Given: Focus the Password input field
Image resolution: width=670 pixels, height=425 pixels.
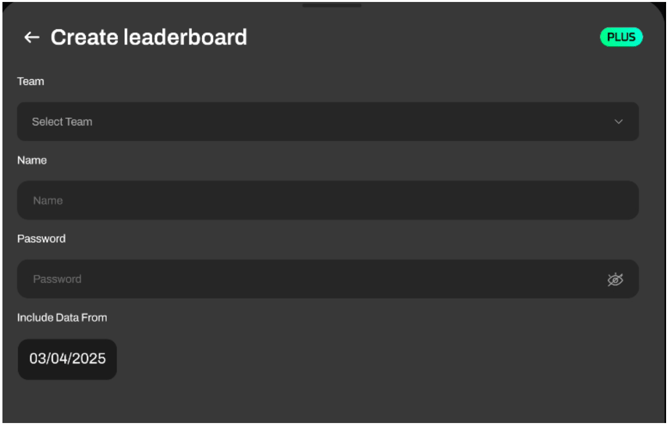Looking at the screenshot, I should 310,280.
